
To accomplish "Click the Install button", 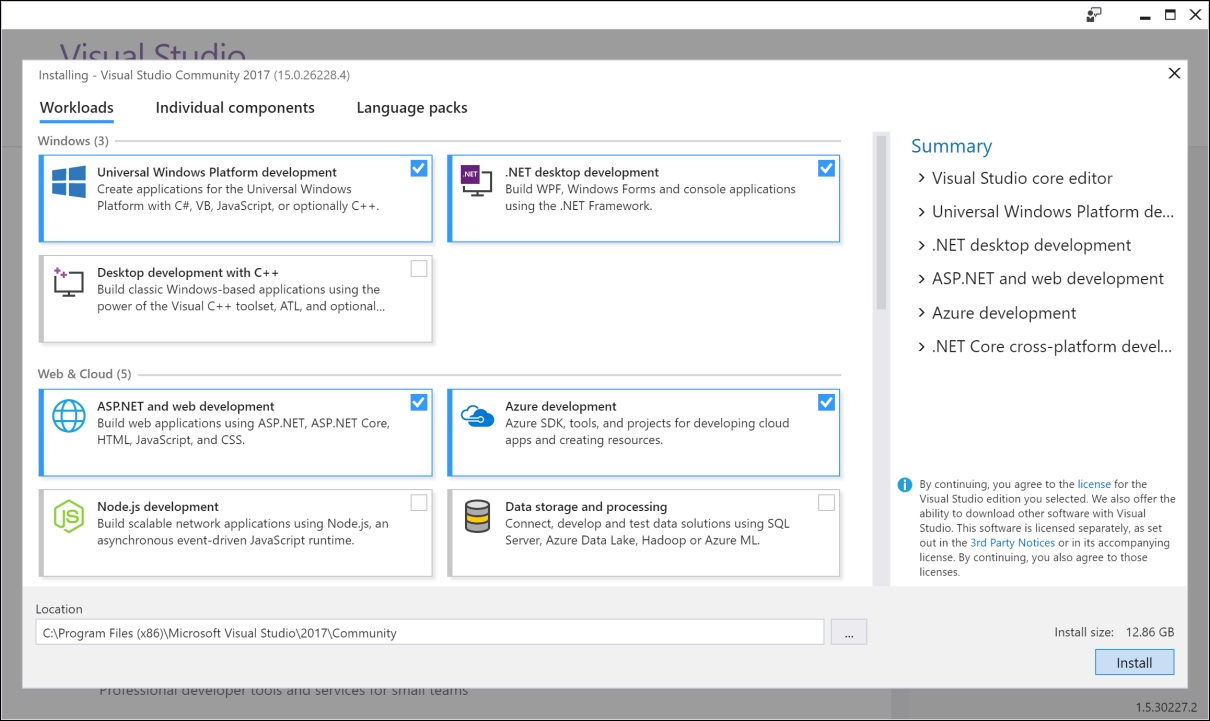I will [x=1134, y=663].
